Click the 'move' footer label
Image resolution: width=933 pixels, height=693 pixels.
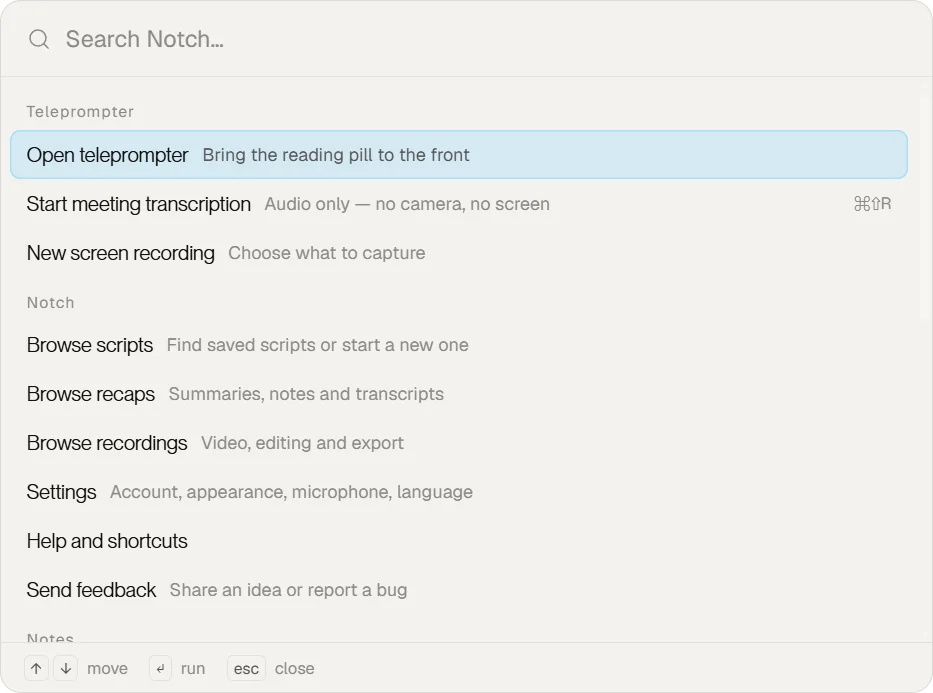coord(108,669)
